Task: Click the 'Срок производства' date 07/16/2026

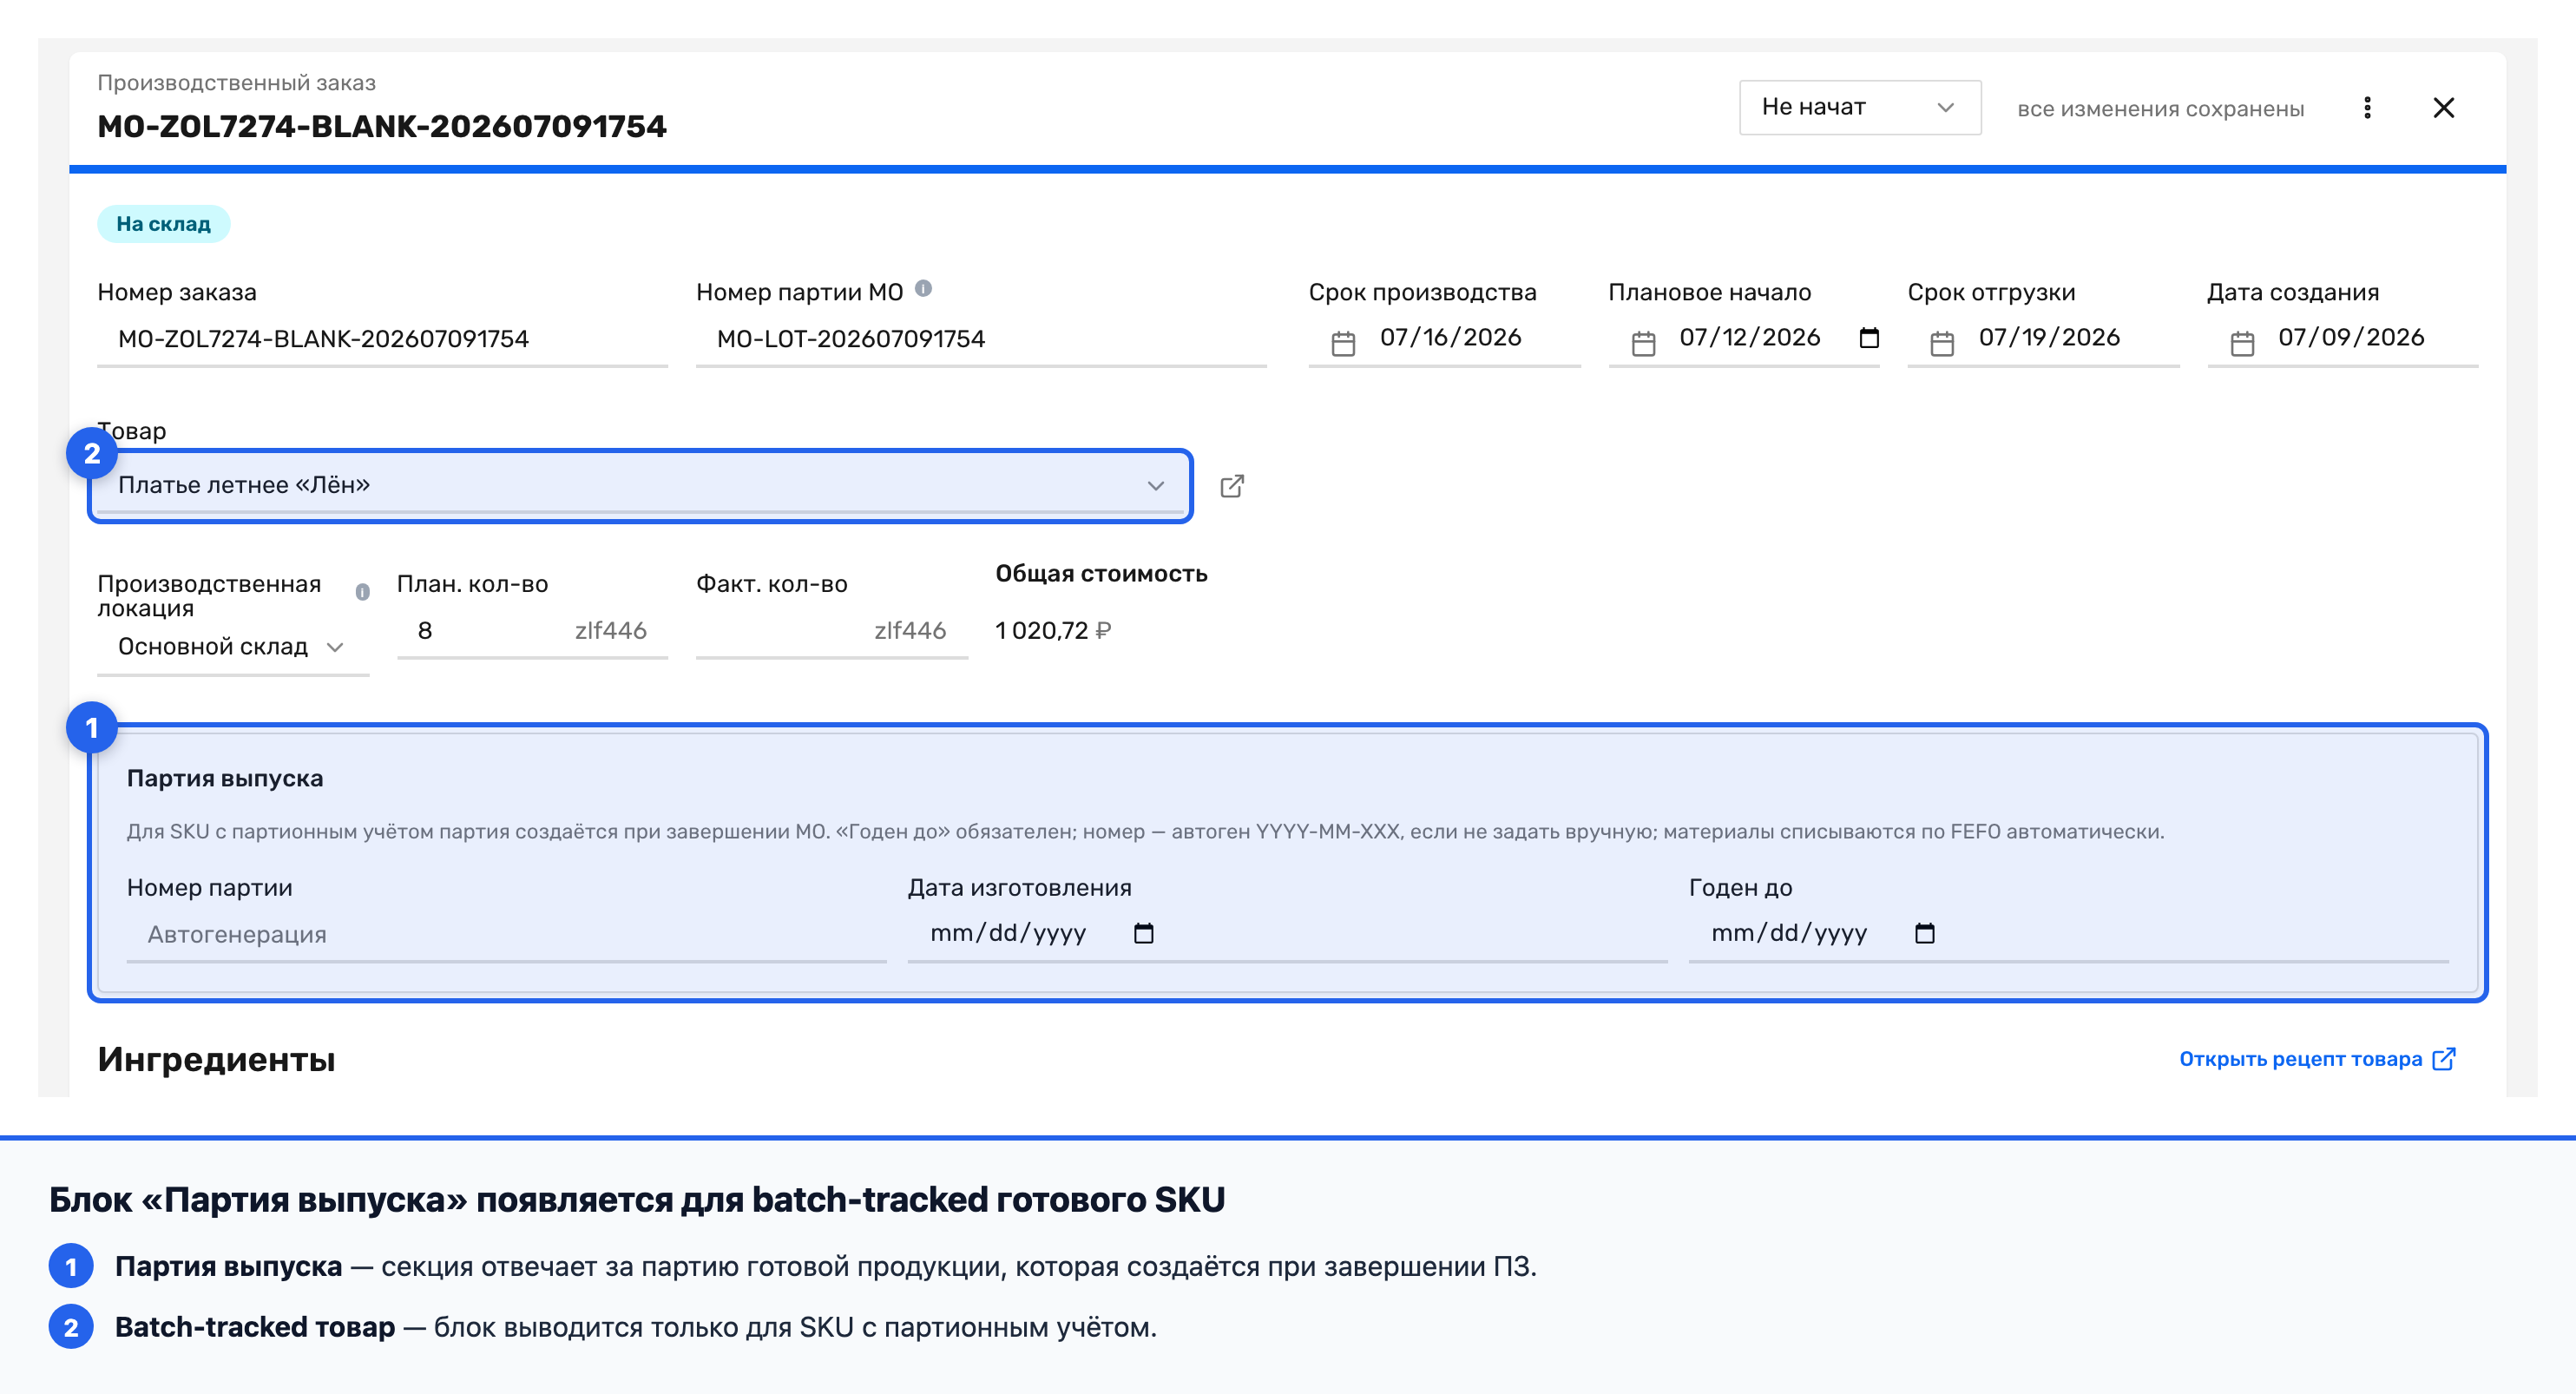Action: (x=1450, y=338)
